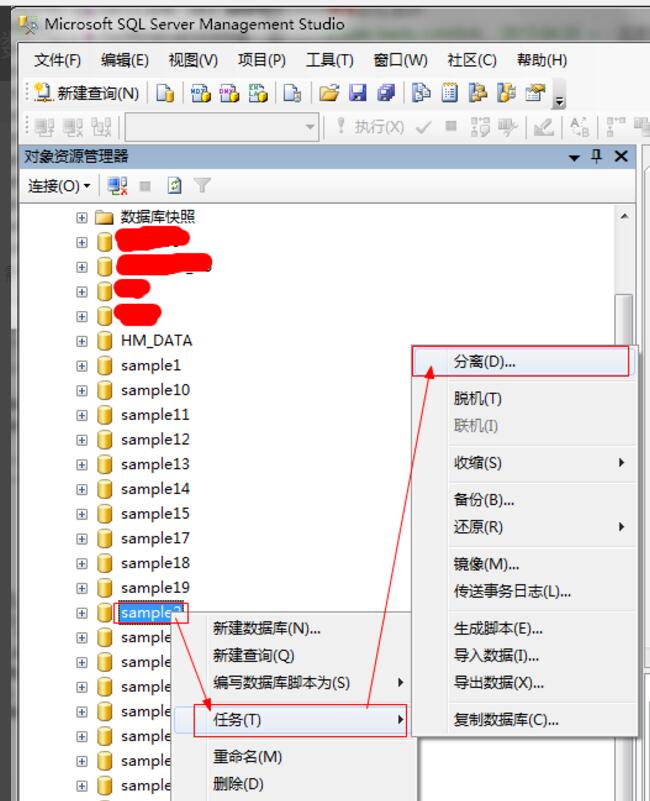
Task: Click the Database Engine Query icon
Action: (x=165, y=93)
